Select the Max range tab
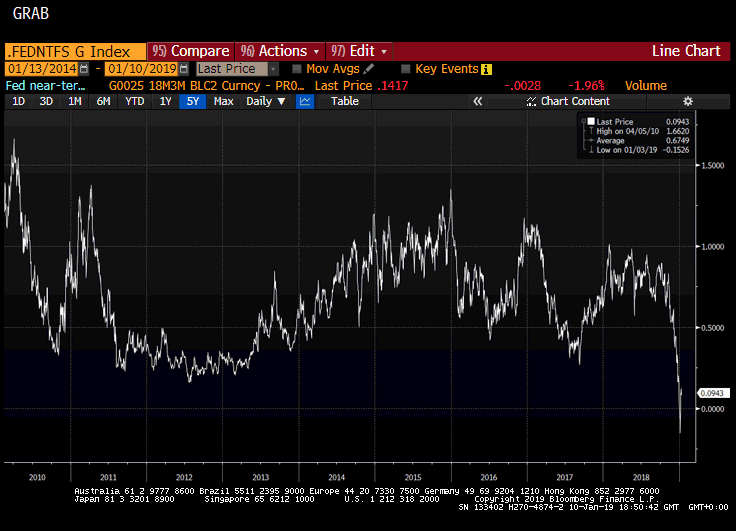736x531 pixels. coord(223,101)
